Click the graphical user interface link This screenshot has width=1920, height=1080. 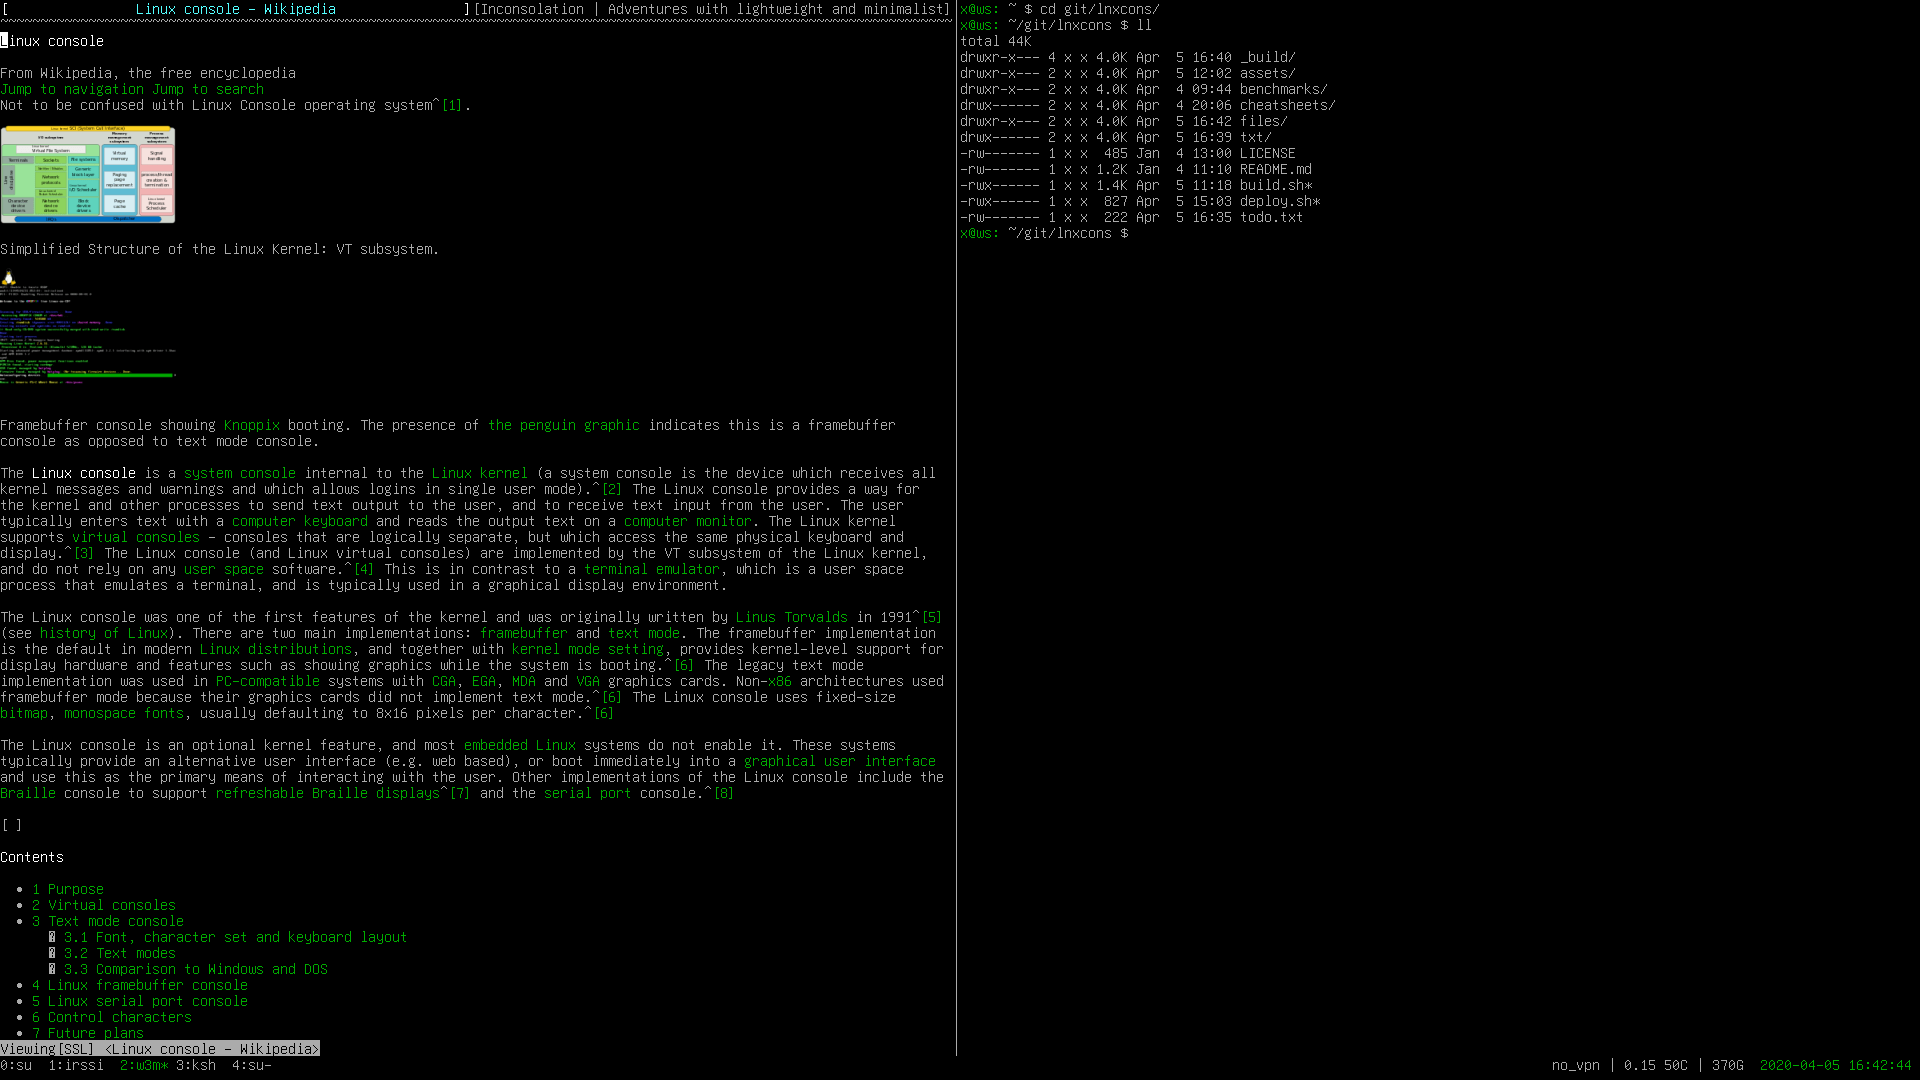pos(839,761)
